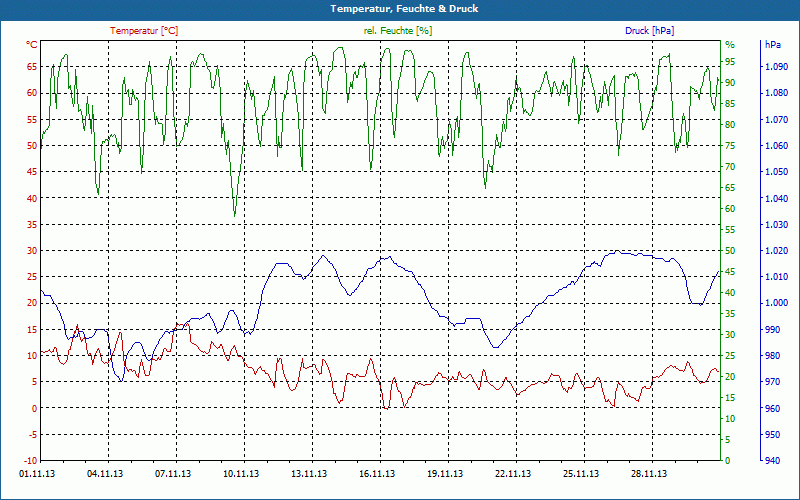
Task: Click pressure axis value '940'
Action: (x=773, y=461)
